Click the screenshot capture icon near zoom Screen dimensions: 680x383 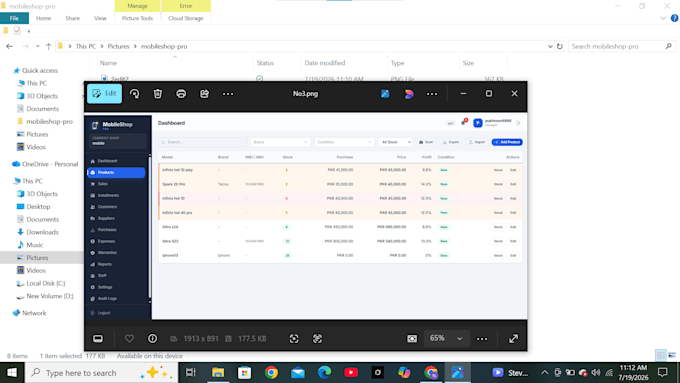click(x=412, y=338)
